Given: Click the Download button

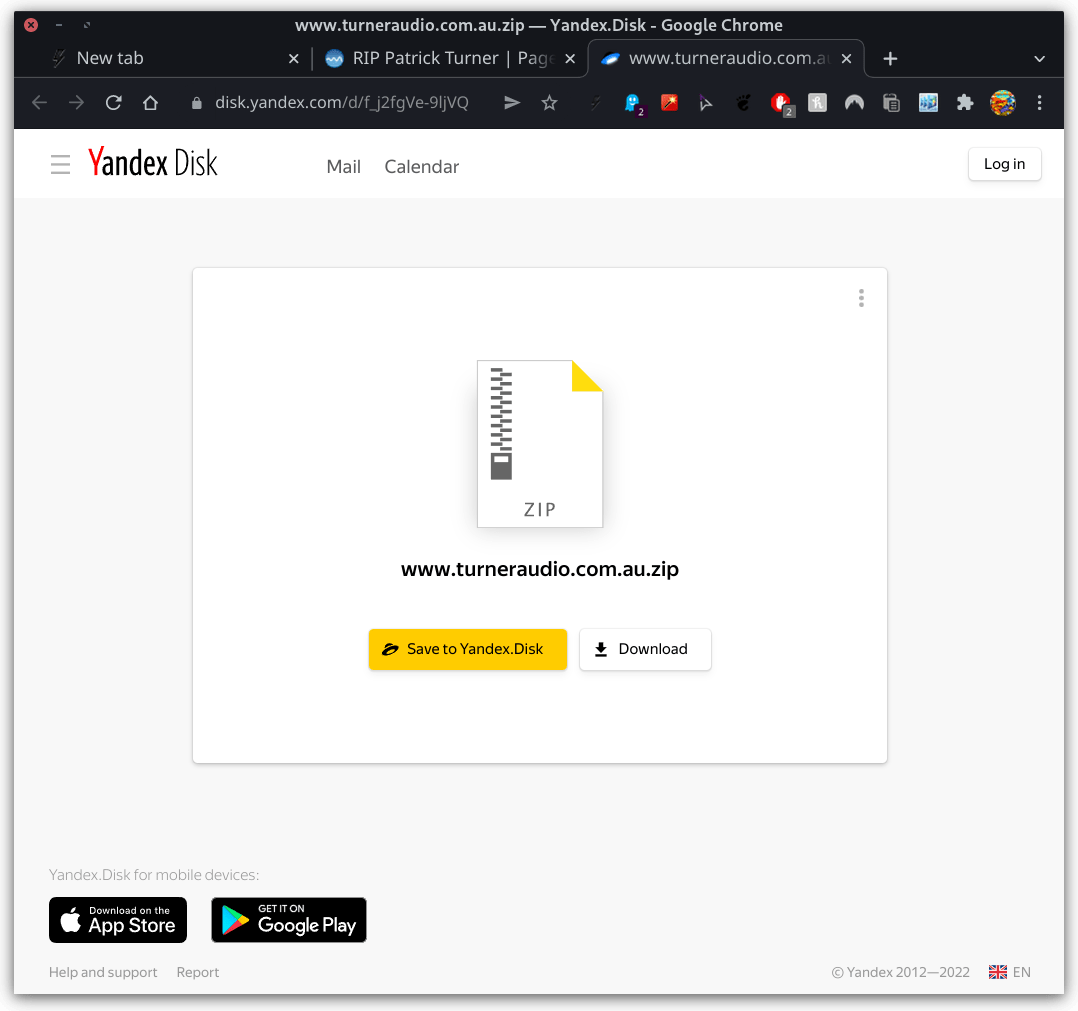Looking at the screenshot, I should pyautogui.click(x=645, y=649).
